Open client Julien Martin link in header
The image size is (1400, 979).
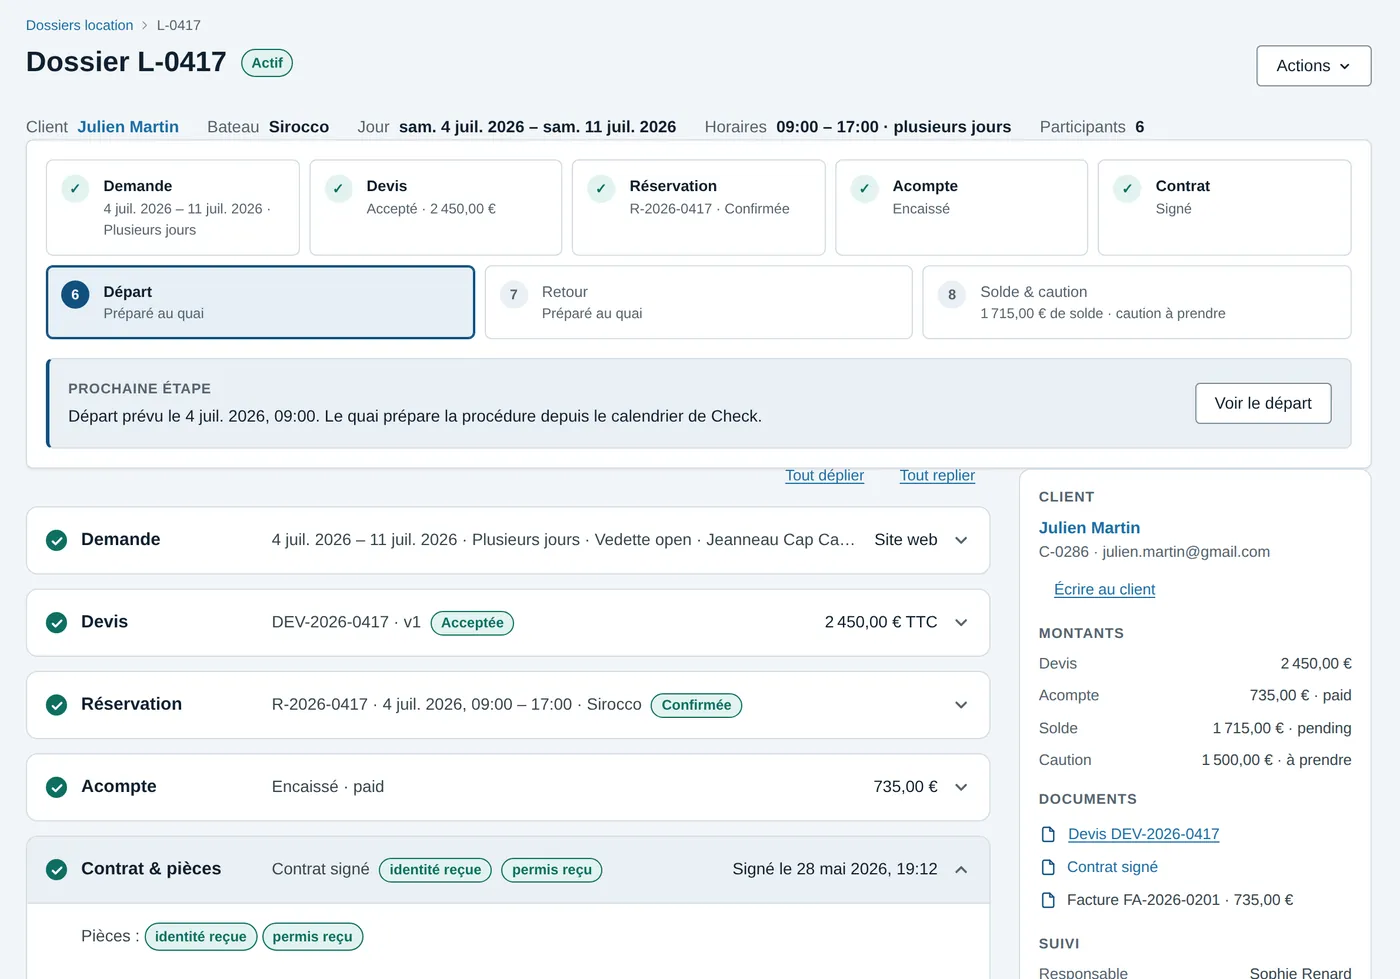[x=128, y=127]
